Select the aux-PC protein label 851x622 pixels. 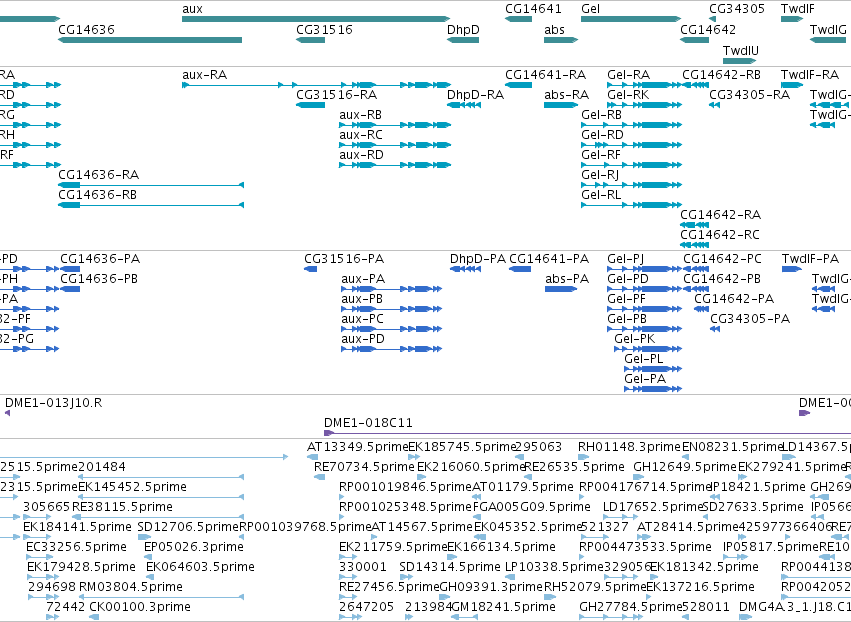[x=362, y=319]
